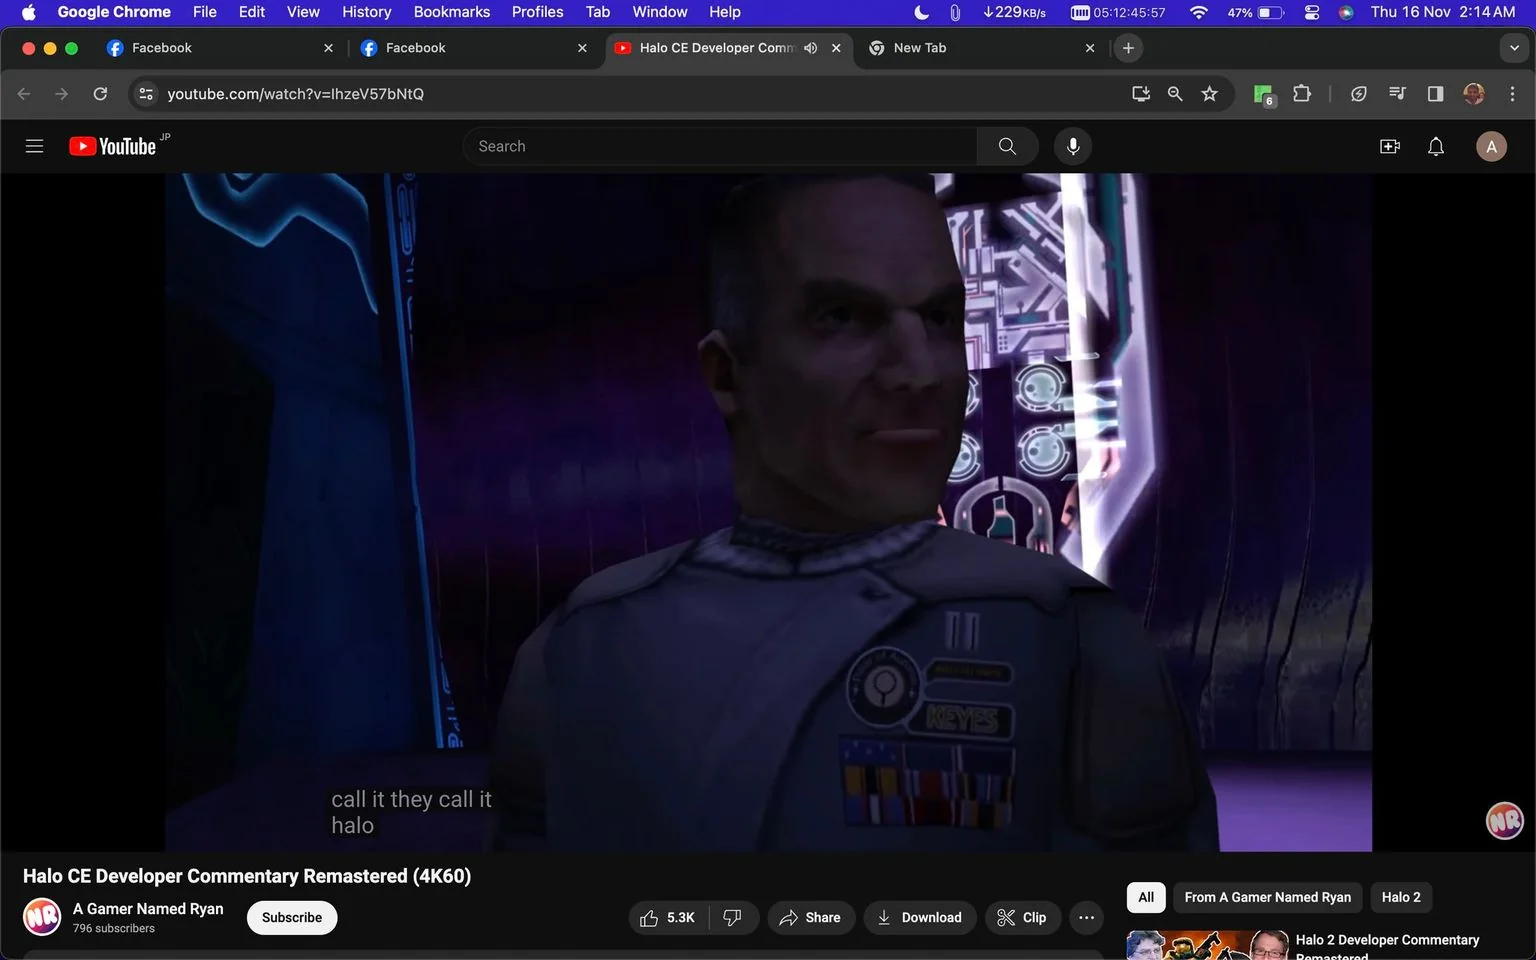Like the video with thumbs up
The height and width of the screenshot is (960, 1536).
click(x=668, y=918)
